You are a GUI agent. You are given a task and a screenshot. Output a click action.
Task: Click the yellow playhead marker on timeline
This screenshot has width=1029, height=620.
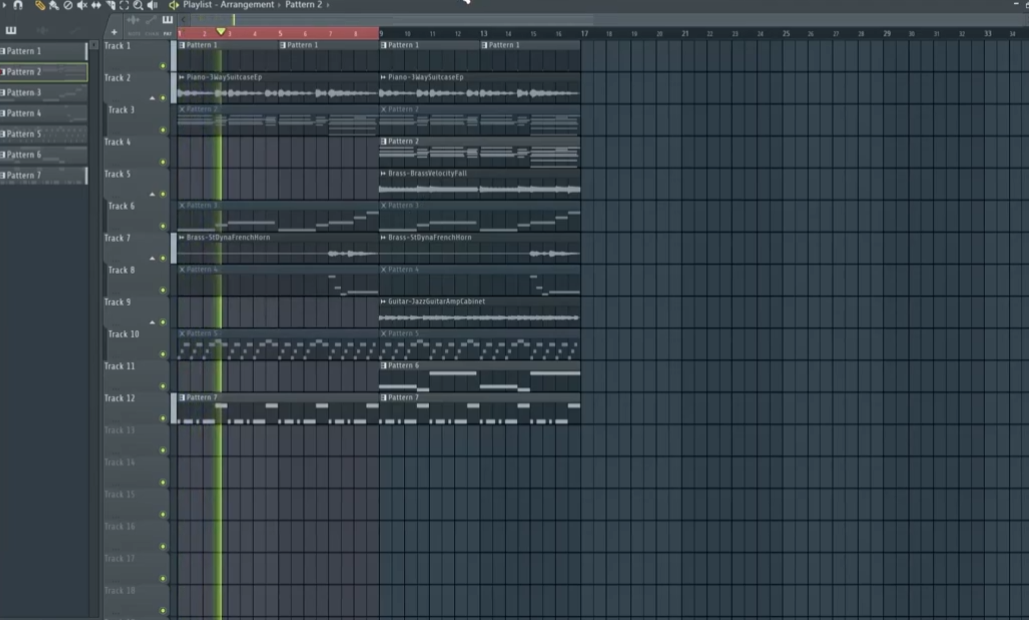coord(221,31)
